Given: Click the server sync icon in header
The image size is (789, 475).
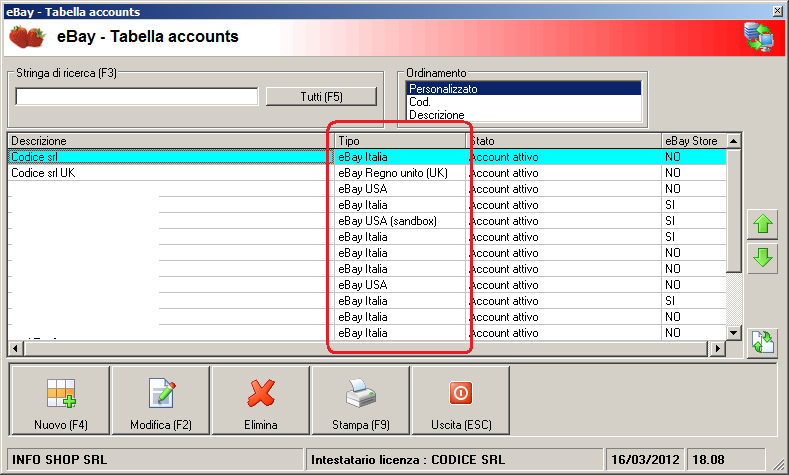Looking at the screenshot, I should click(759, 37).
